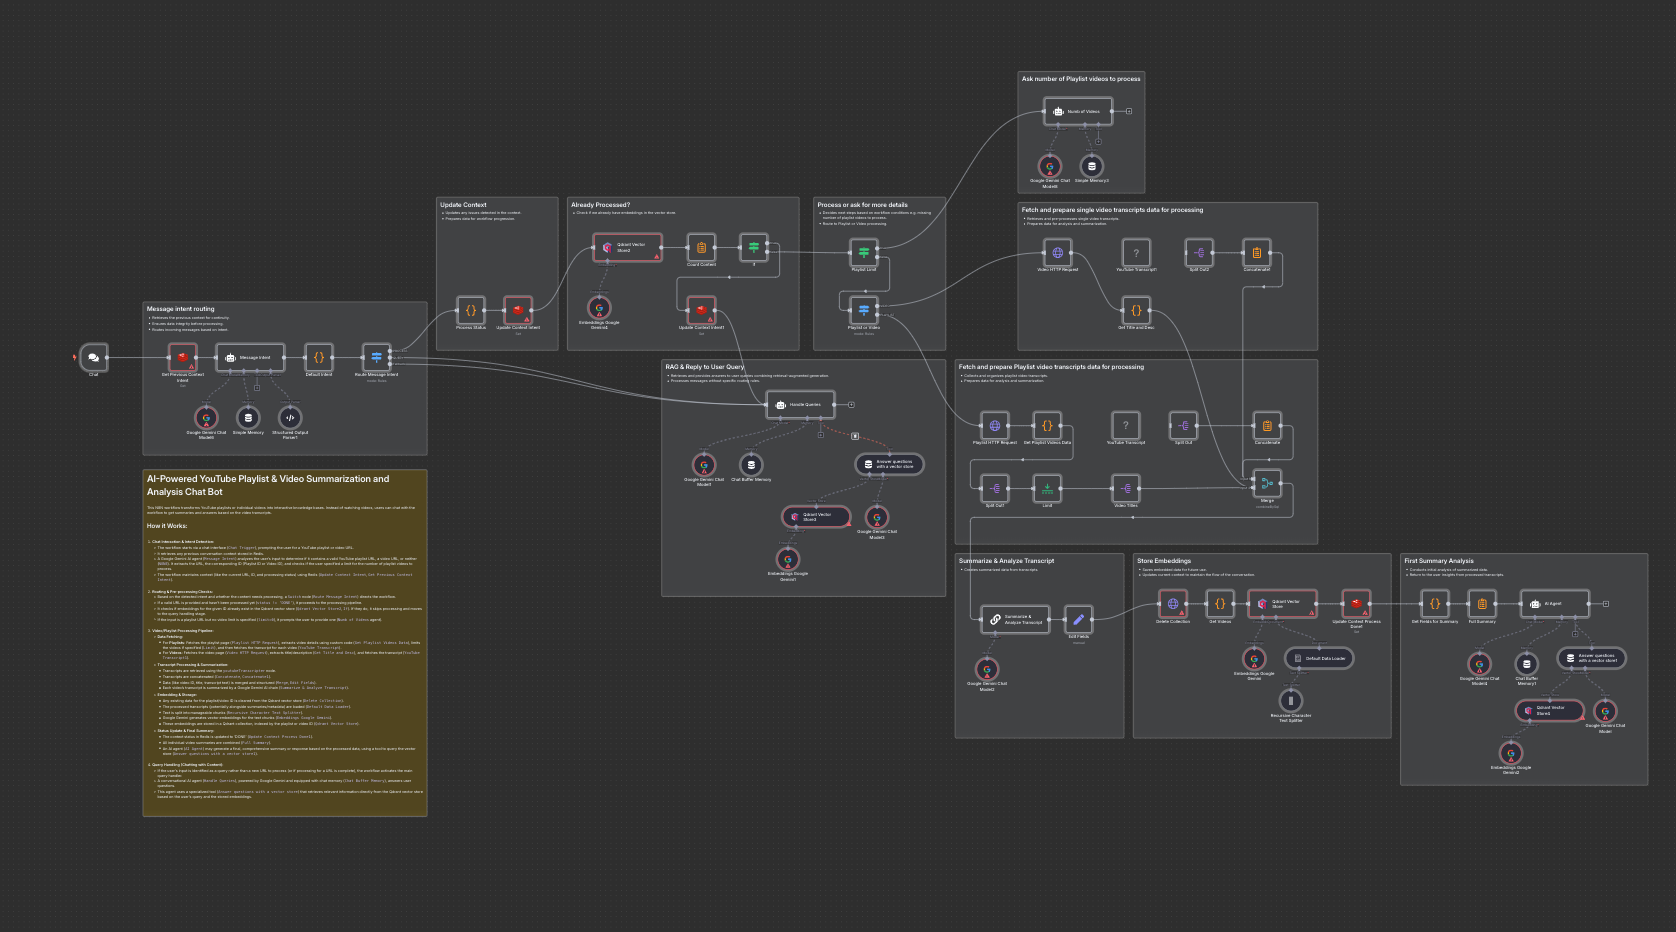Click the Chat Buffer Memory1 node
This screenshot has height=932, width=1676.
pos(1526,663)
